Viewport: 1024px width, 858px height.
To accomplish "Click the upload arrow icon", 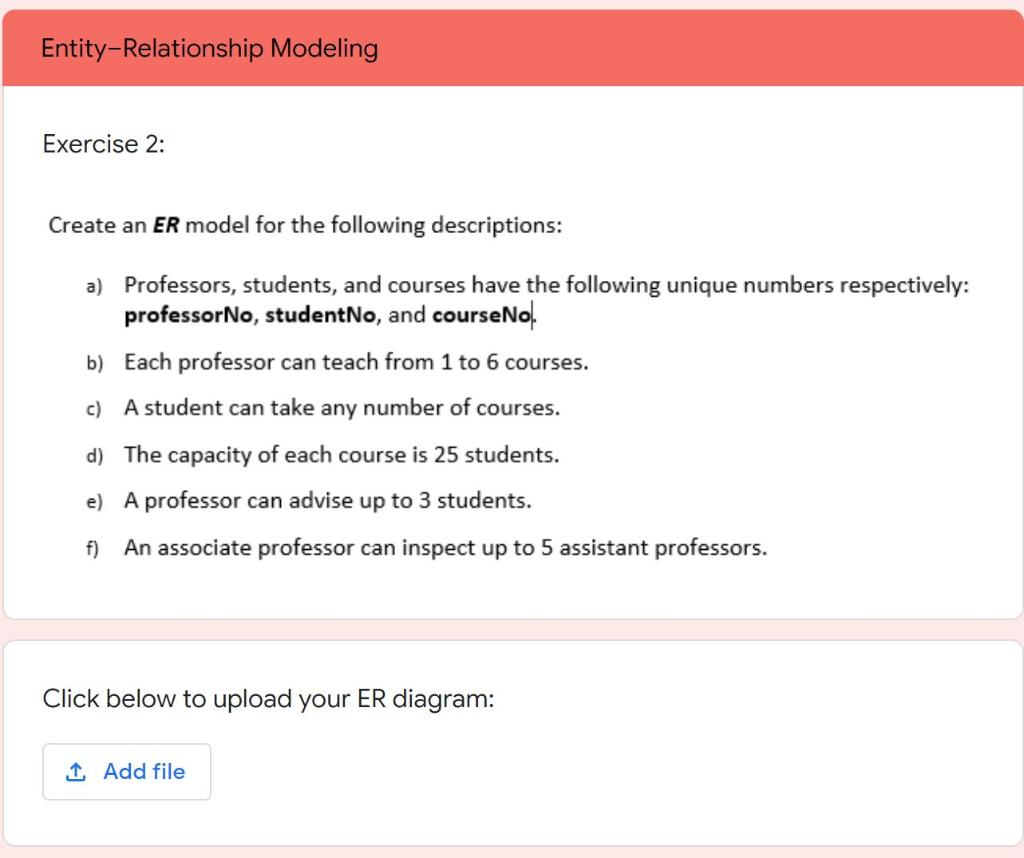I will pyautogui.click(x=75, y=772).
